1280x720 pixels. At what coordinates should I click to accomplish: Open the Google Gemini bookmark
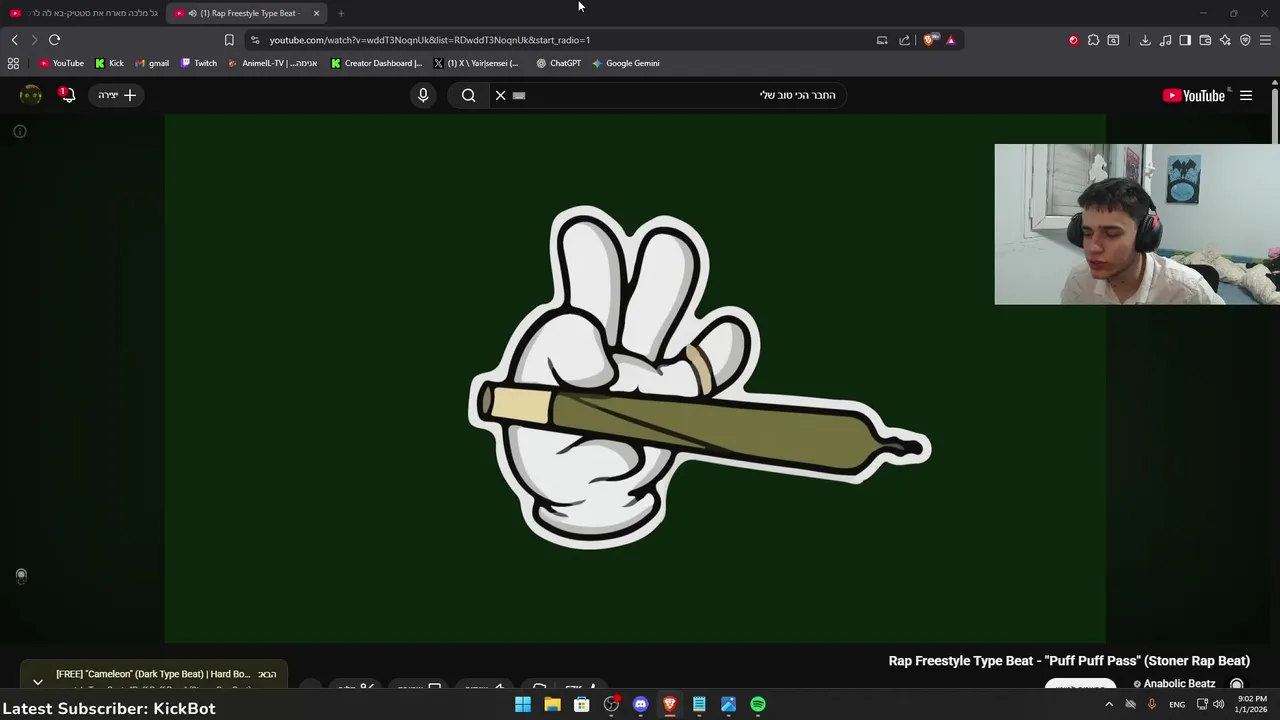pyautogui.click(x=625, y=63)
